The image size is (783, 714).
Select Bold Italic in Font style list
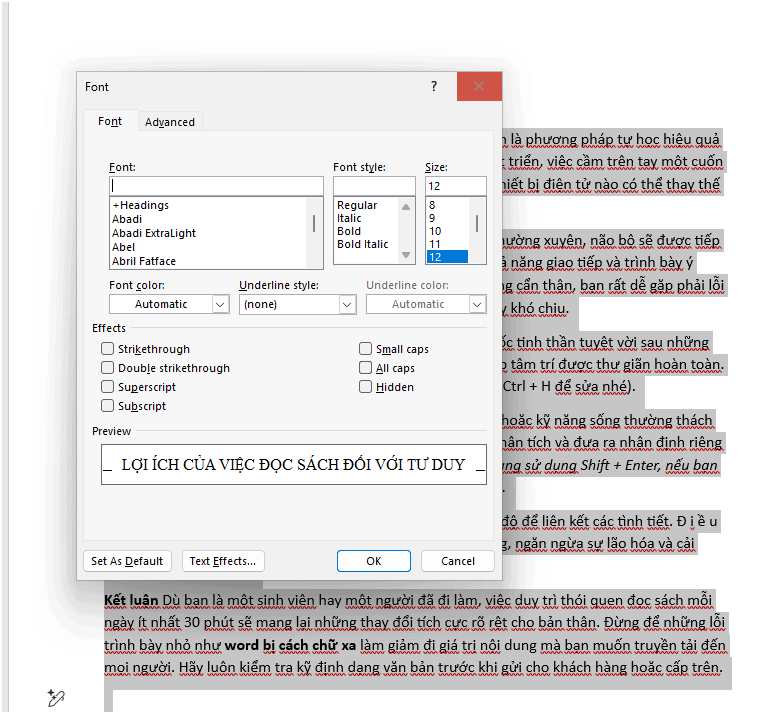(363, 244)
